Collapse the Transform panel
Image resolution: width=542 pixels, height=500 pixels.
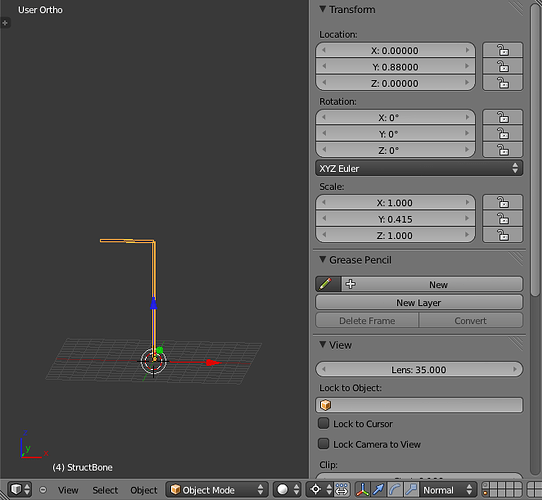pyautogui.click(x=323, y=9)
